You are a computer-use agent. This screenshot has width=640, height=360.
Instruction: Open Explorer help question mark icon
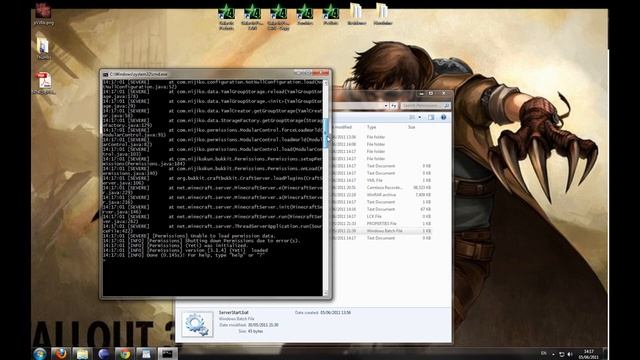[443, 118]
